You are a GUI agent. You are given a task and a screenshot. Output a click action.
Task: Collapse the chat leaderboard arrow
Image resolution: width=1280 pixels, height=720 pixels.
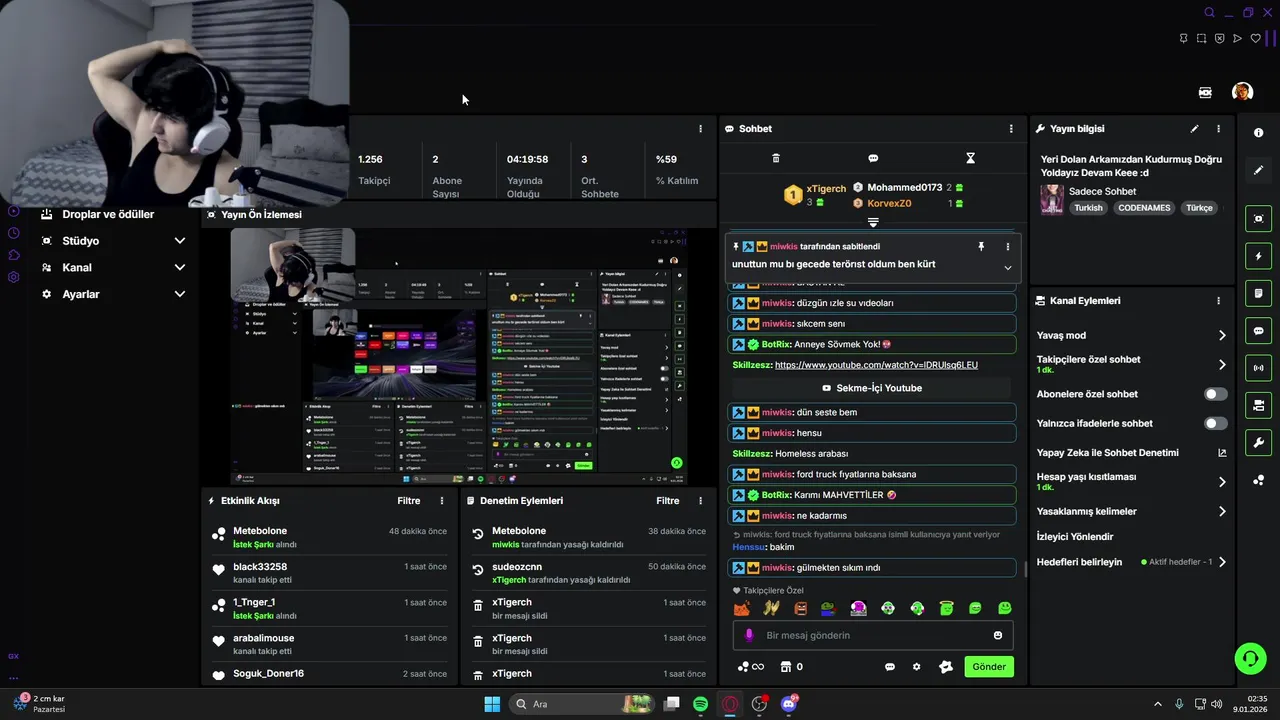[873, 222]
